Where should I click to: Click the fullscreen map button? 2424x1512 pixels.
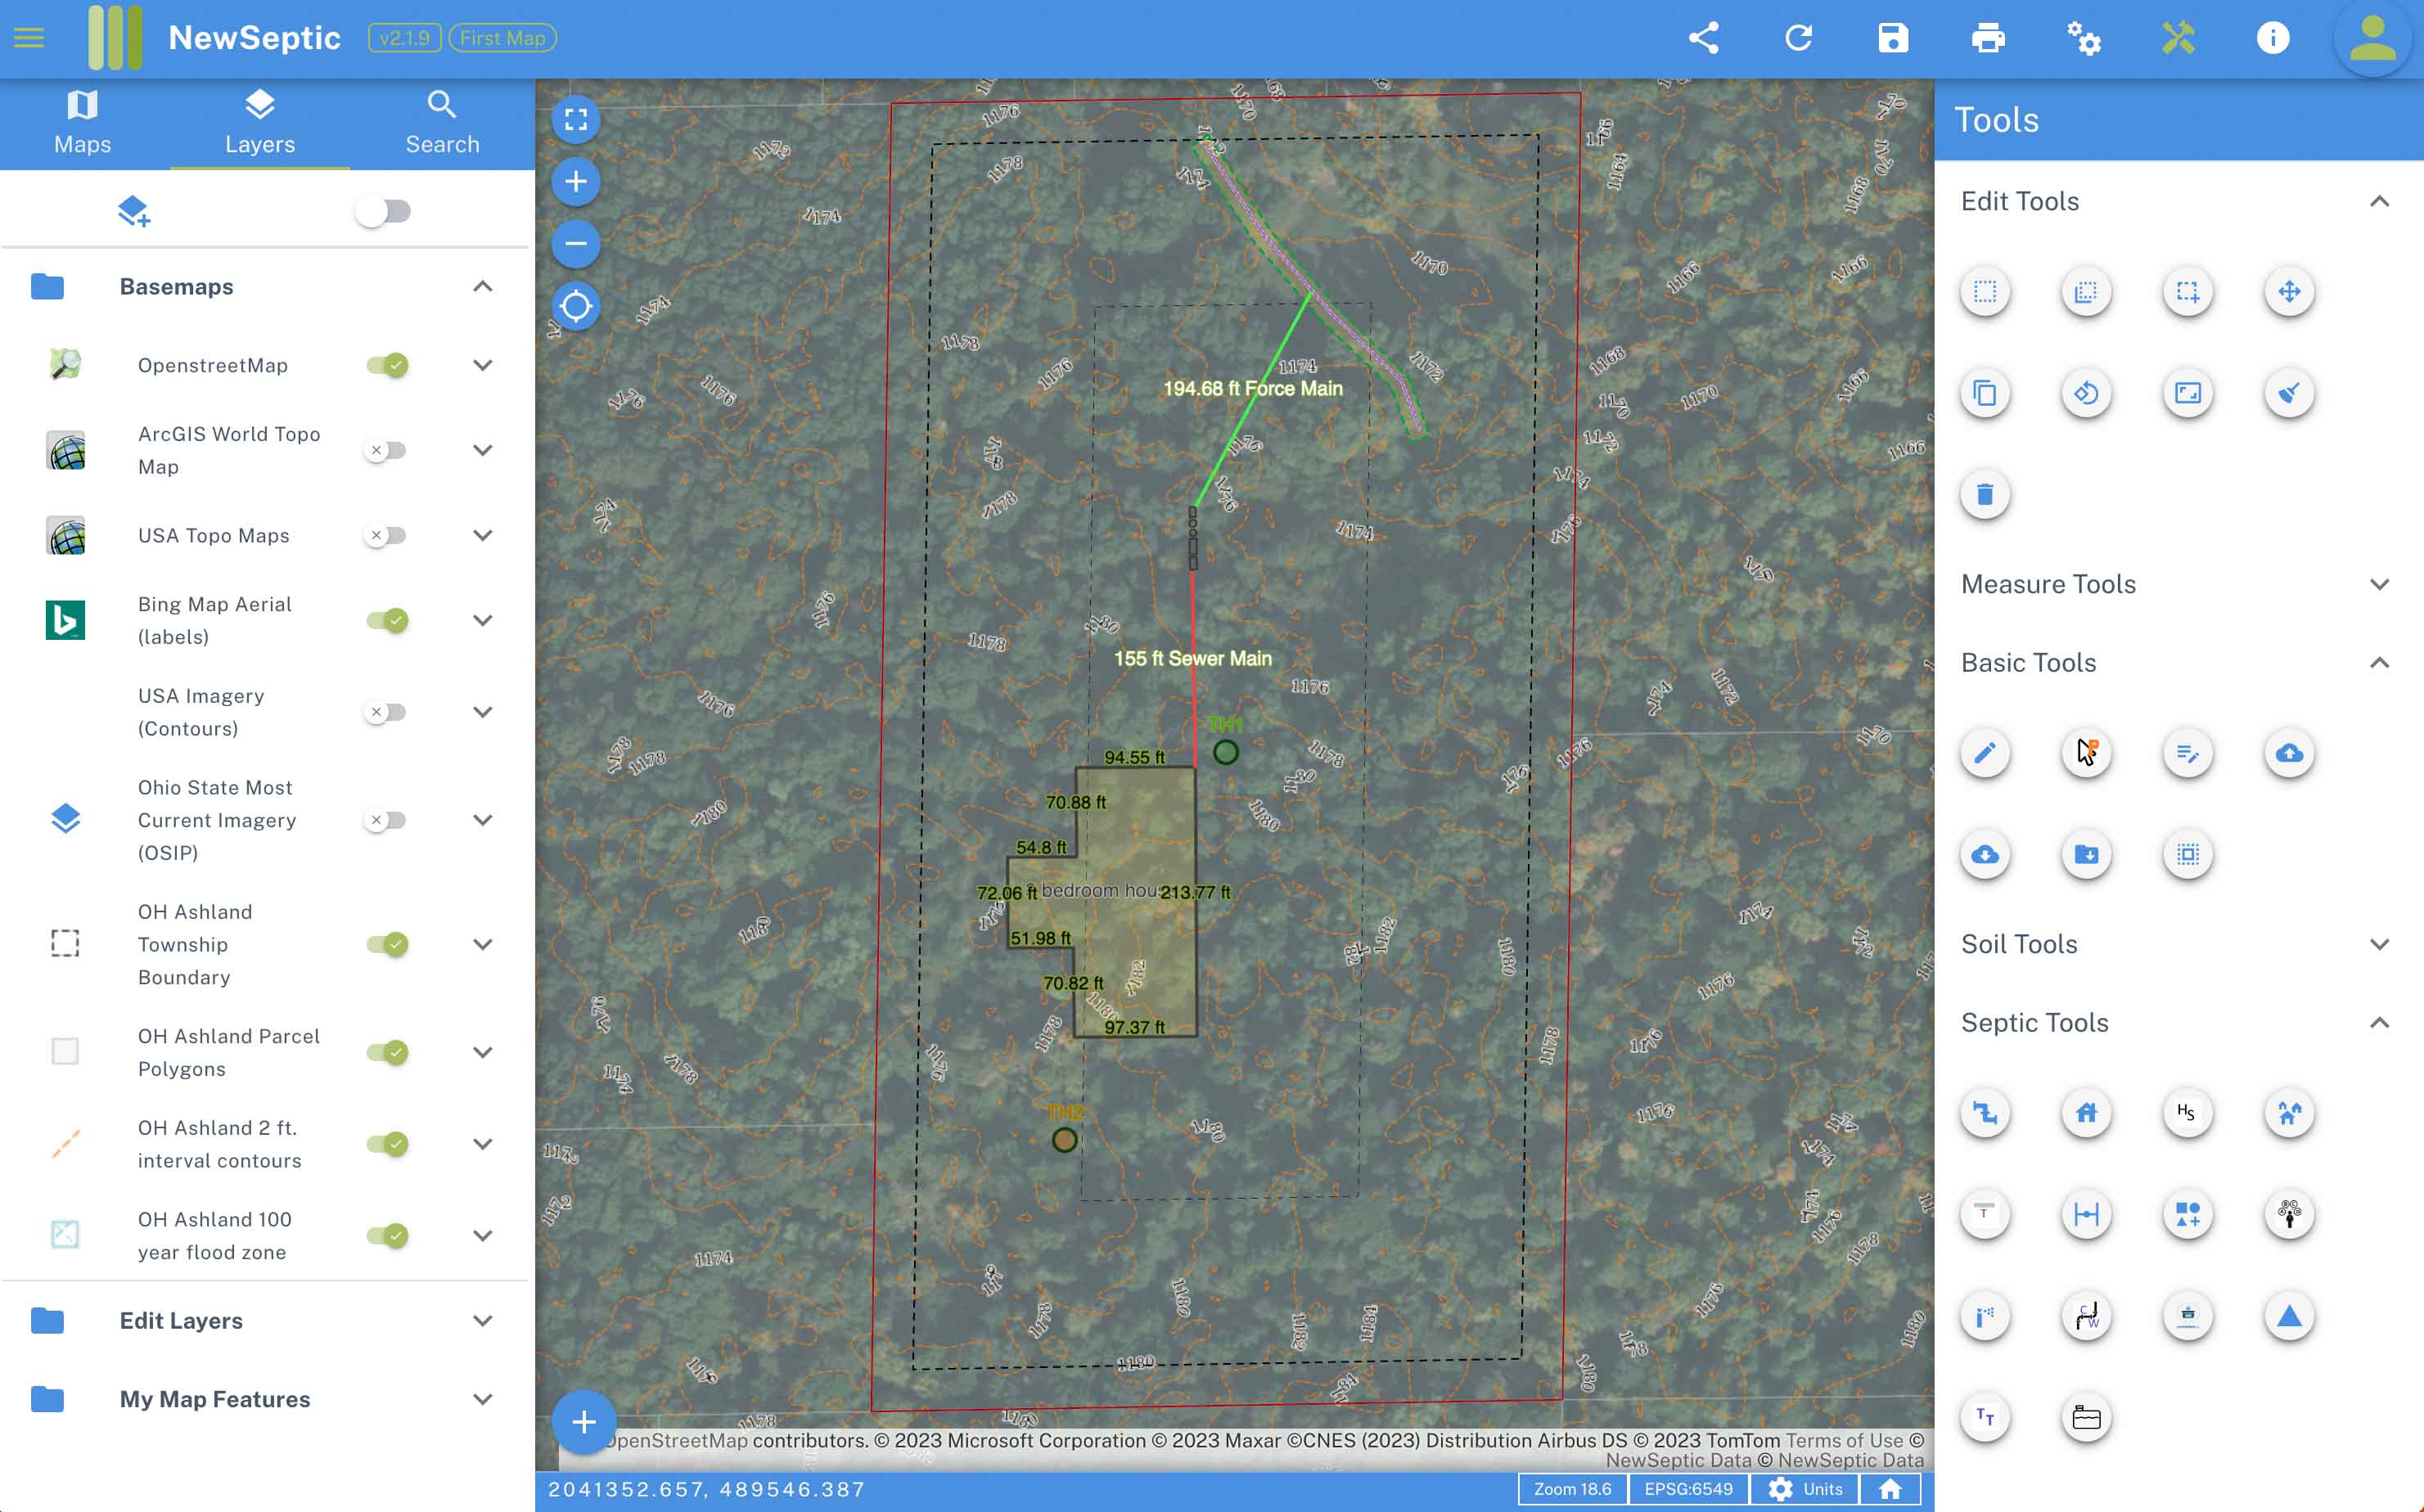click(x=576, y=120)
